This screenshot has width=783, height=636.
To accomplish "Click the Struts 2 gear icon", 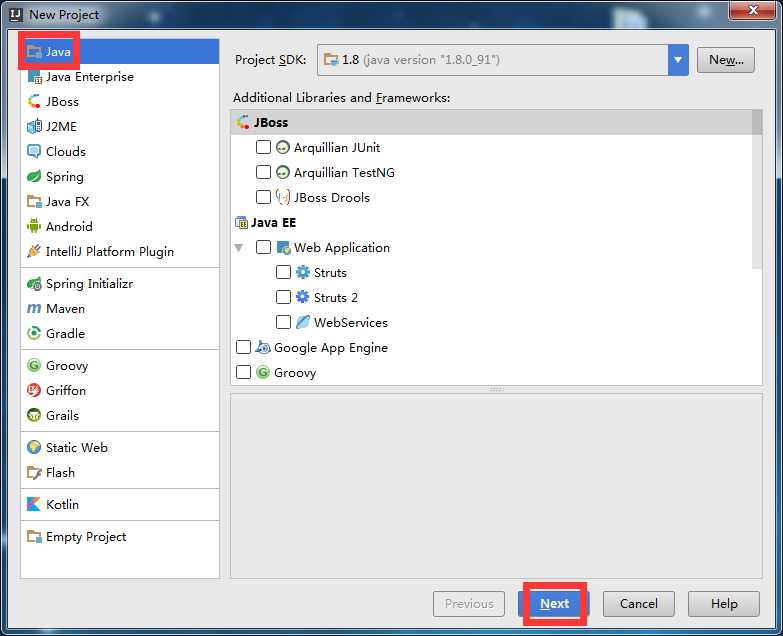I will (x=303, y=298).
